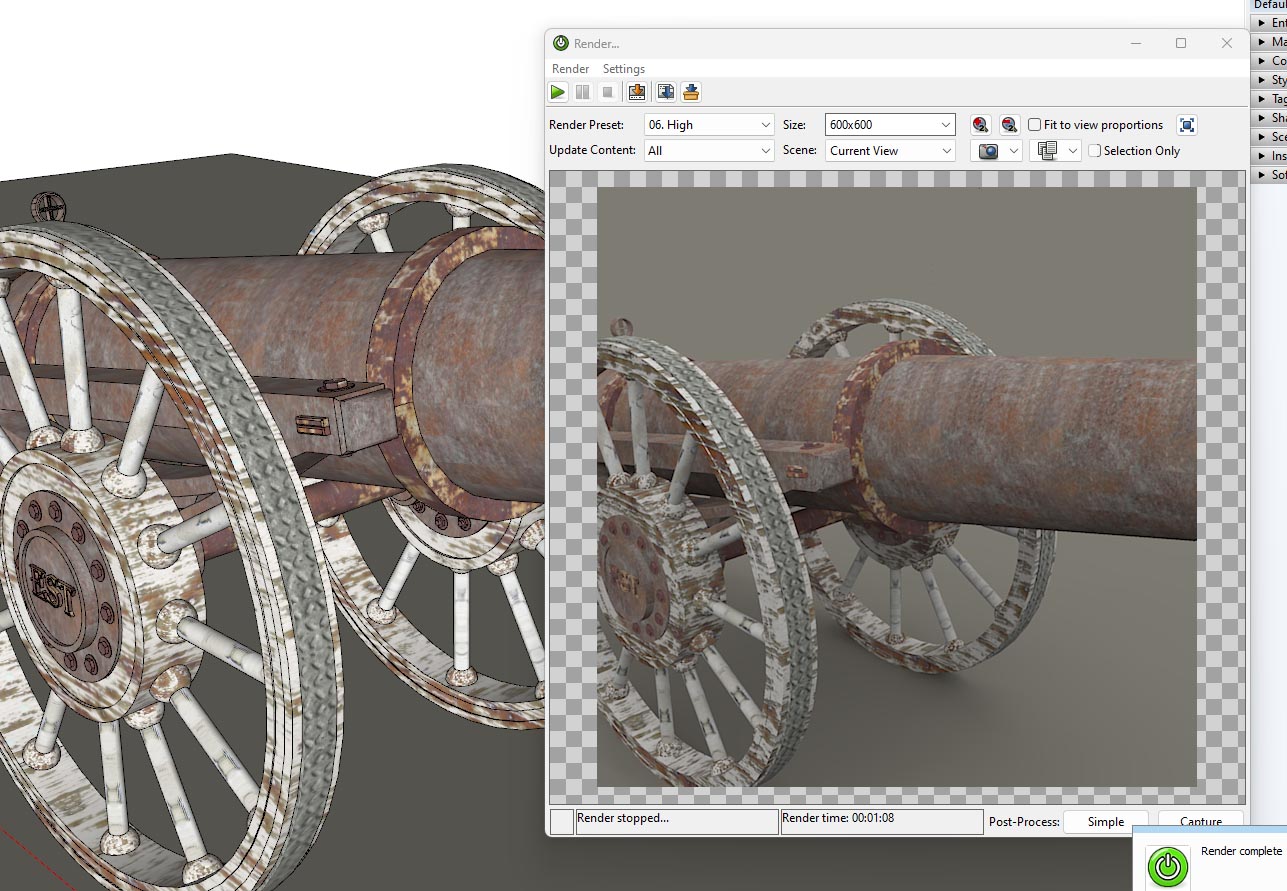The height and width of the screenshot is (891, 1287).
Task: Click the second red zoom icon beside Size
Action: (x=1009, y=125)
